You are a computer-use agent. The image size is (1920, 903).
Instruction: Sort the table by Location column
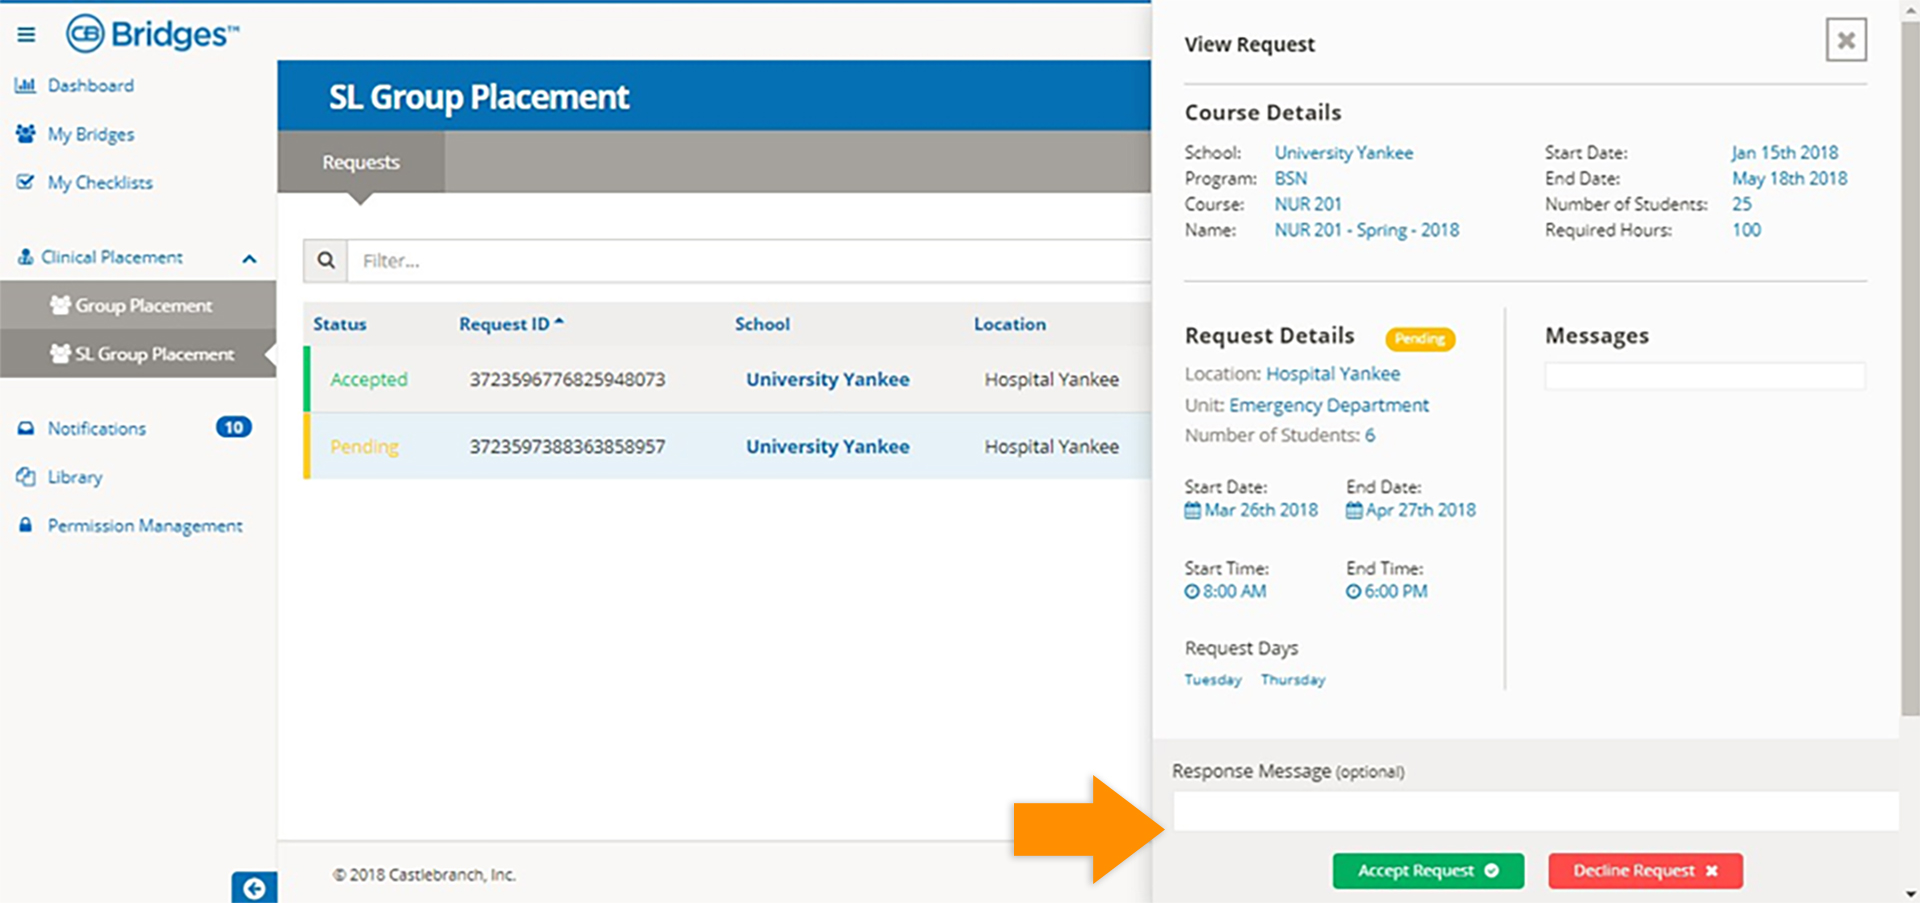[x=1010, y=324]
